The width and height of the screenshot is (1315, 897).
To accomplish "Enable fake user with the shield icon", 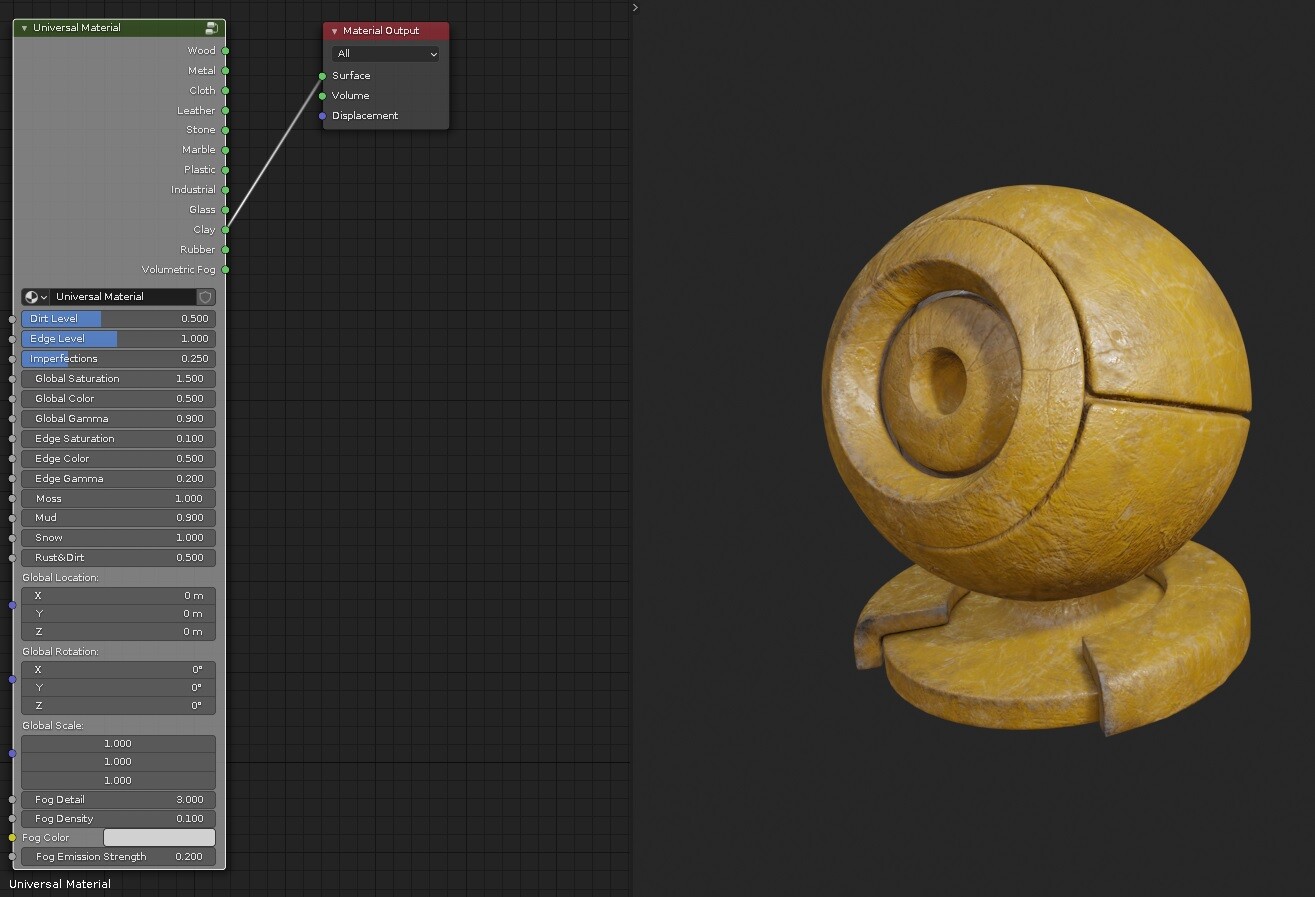I will pos(204,297).
